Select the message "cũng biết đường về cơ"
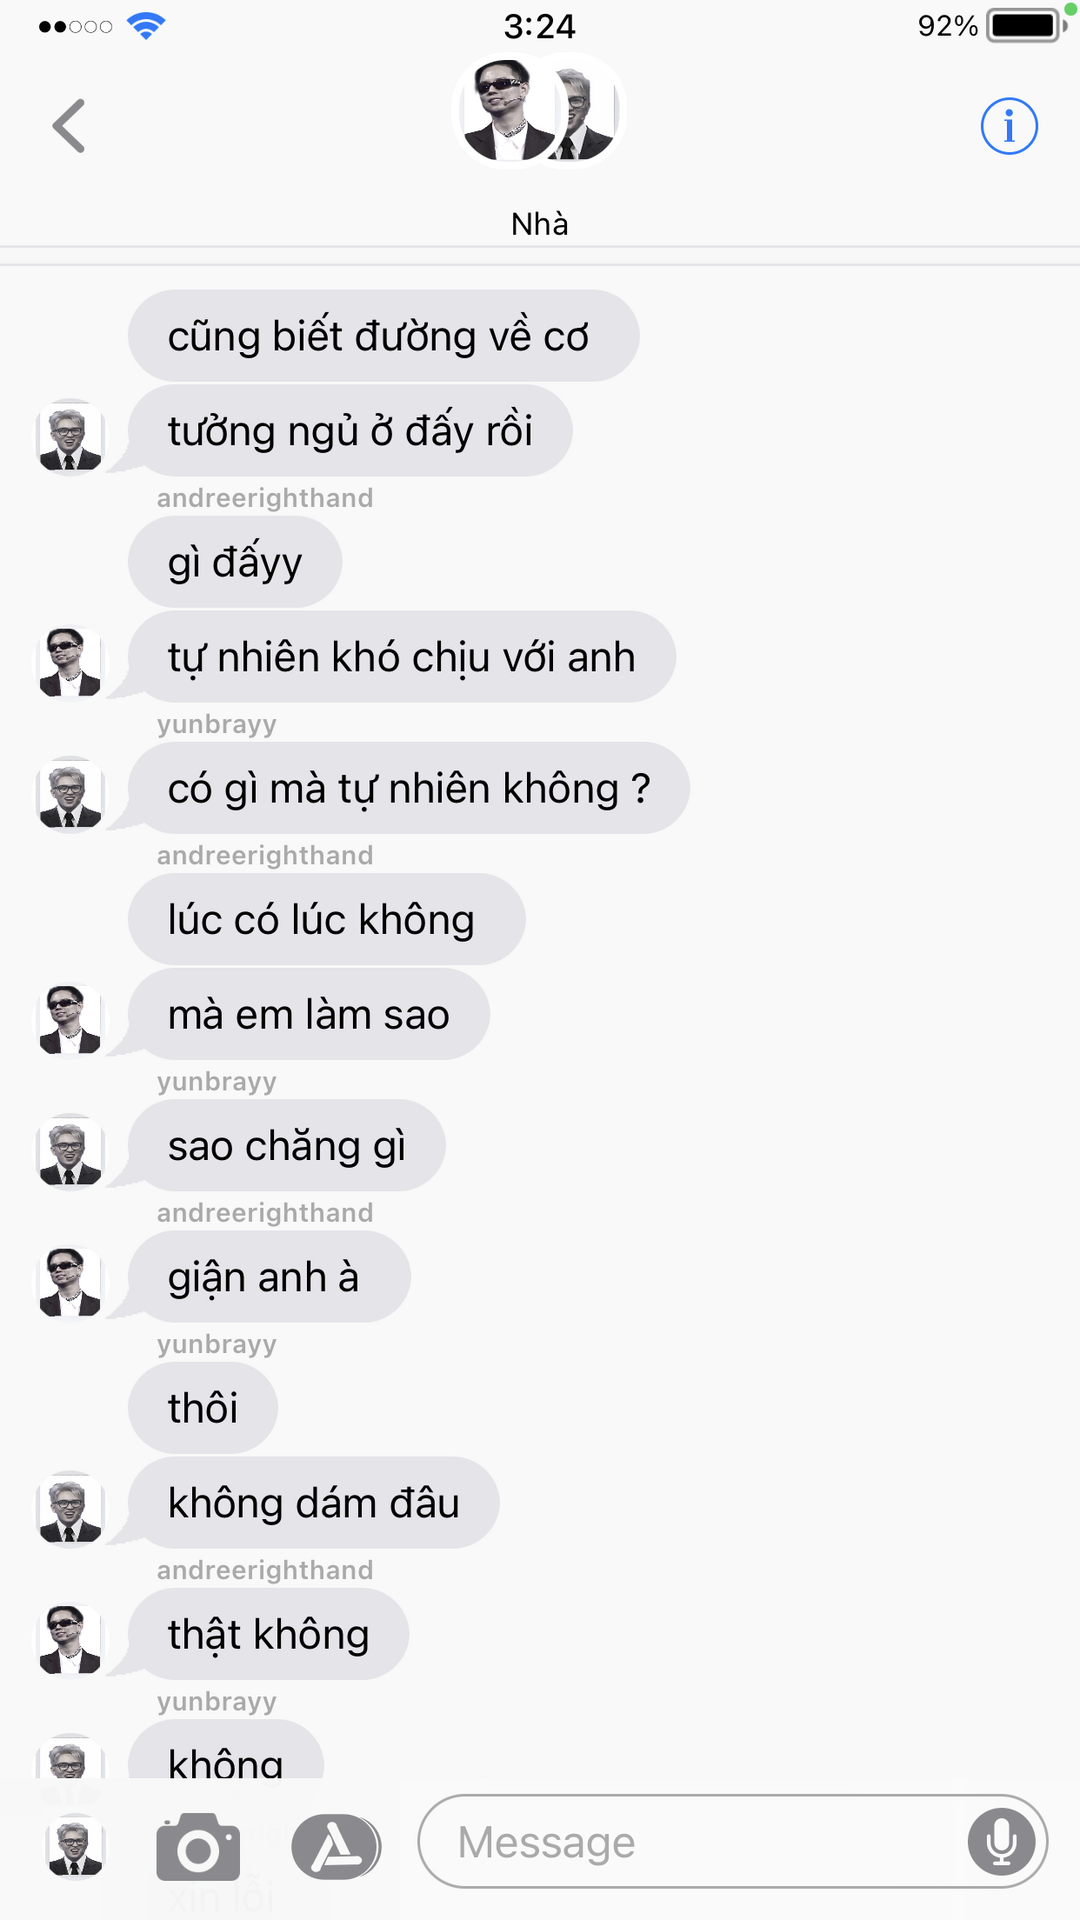Image resolution: width=1080 pixels, height=1920 pixels. point(383,336)
